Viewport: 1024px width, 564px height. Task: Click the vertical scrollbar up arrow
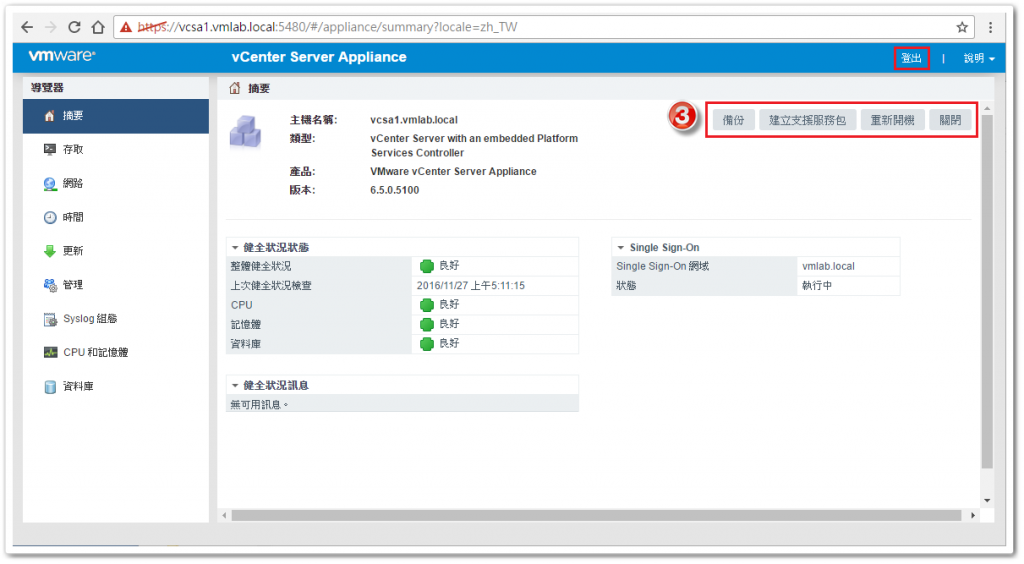coord(987,108)
